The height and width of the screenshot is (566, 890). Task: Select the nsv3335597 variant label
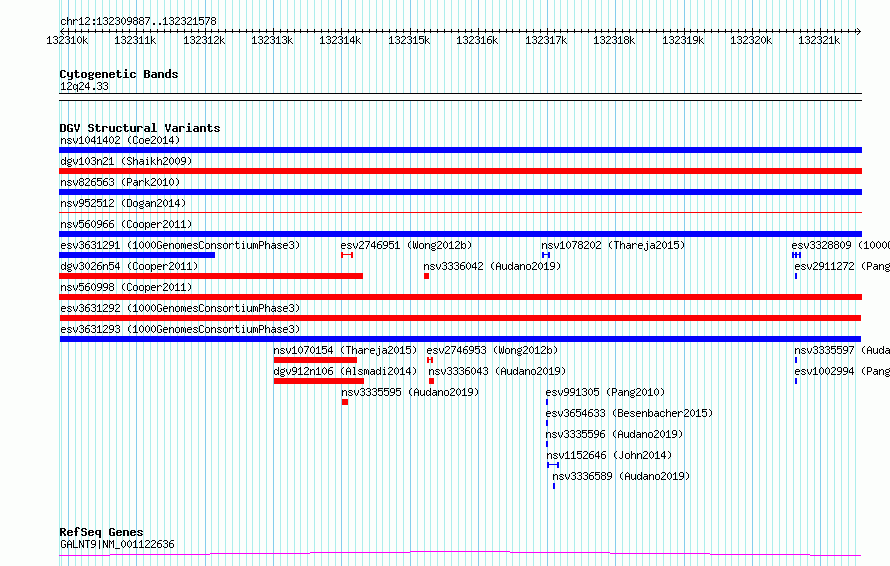[x=842, y=350]
